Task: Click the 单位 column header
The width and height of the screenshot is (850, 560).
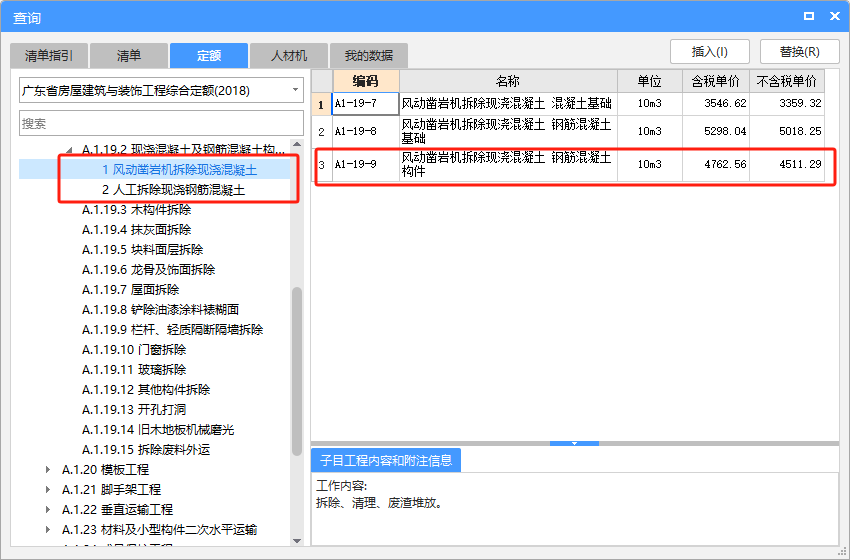Action: tap(649, 81)
